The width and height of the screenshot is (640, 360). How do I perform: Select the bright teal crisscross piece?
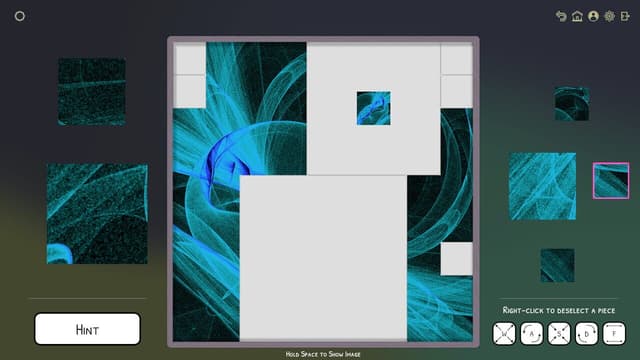point(542,186)
